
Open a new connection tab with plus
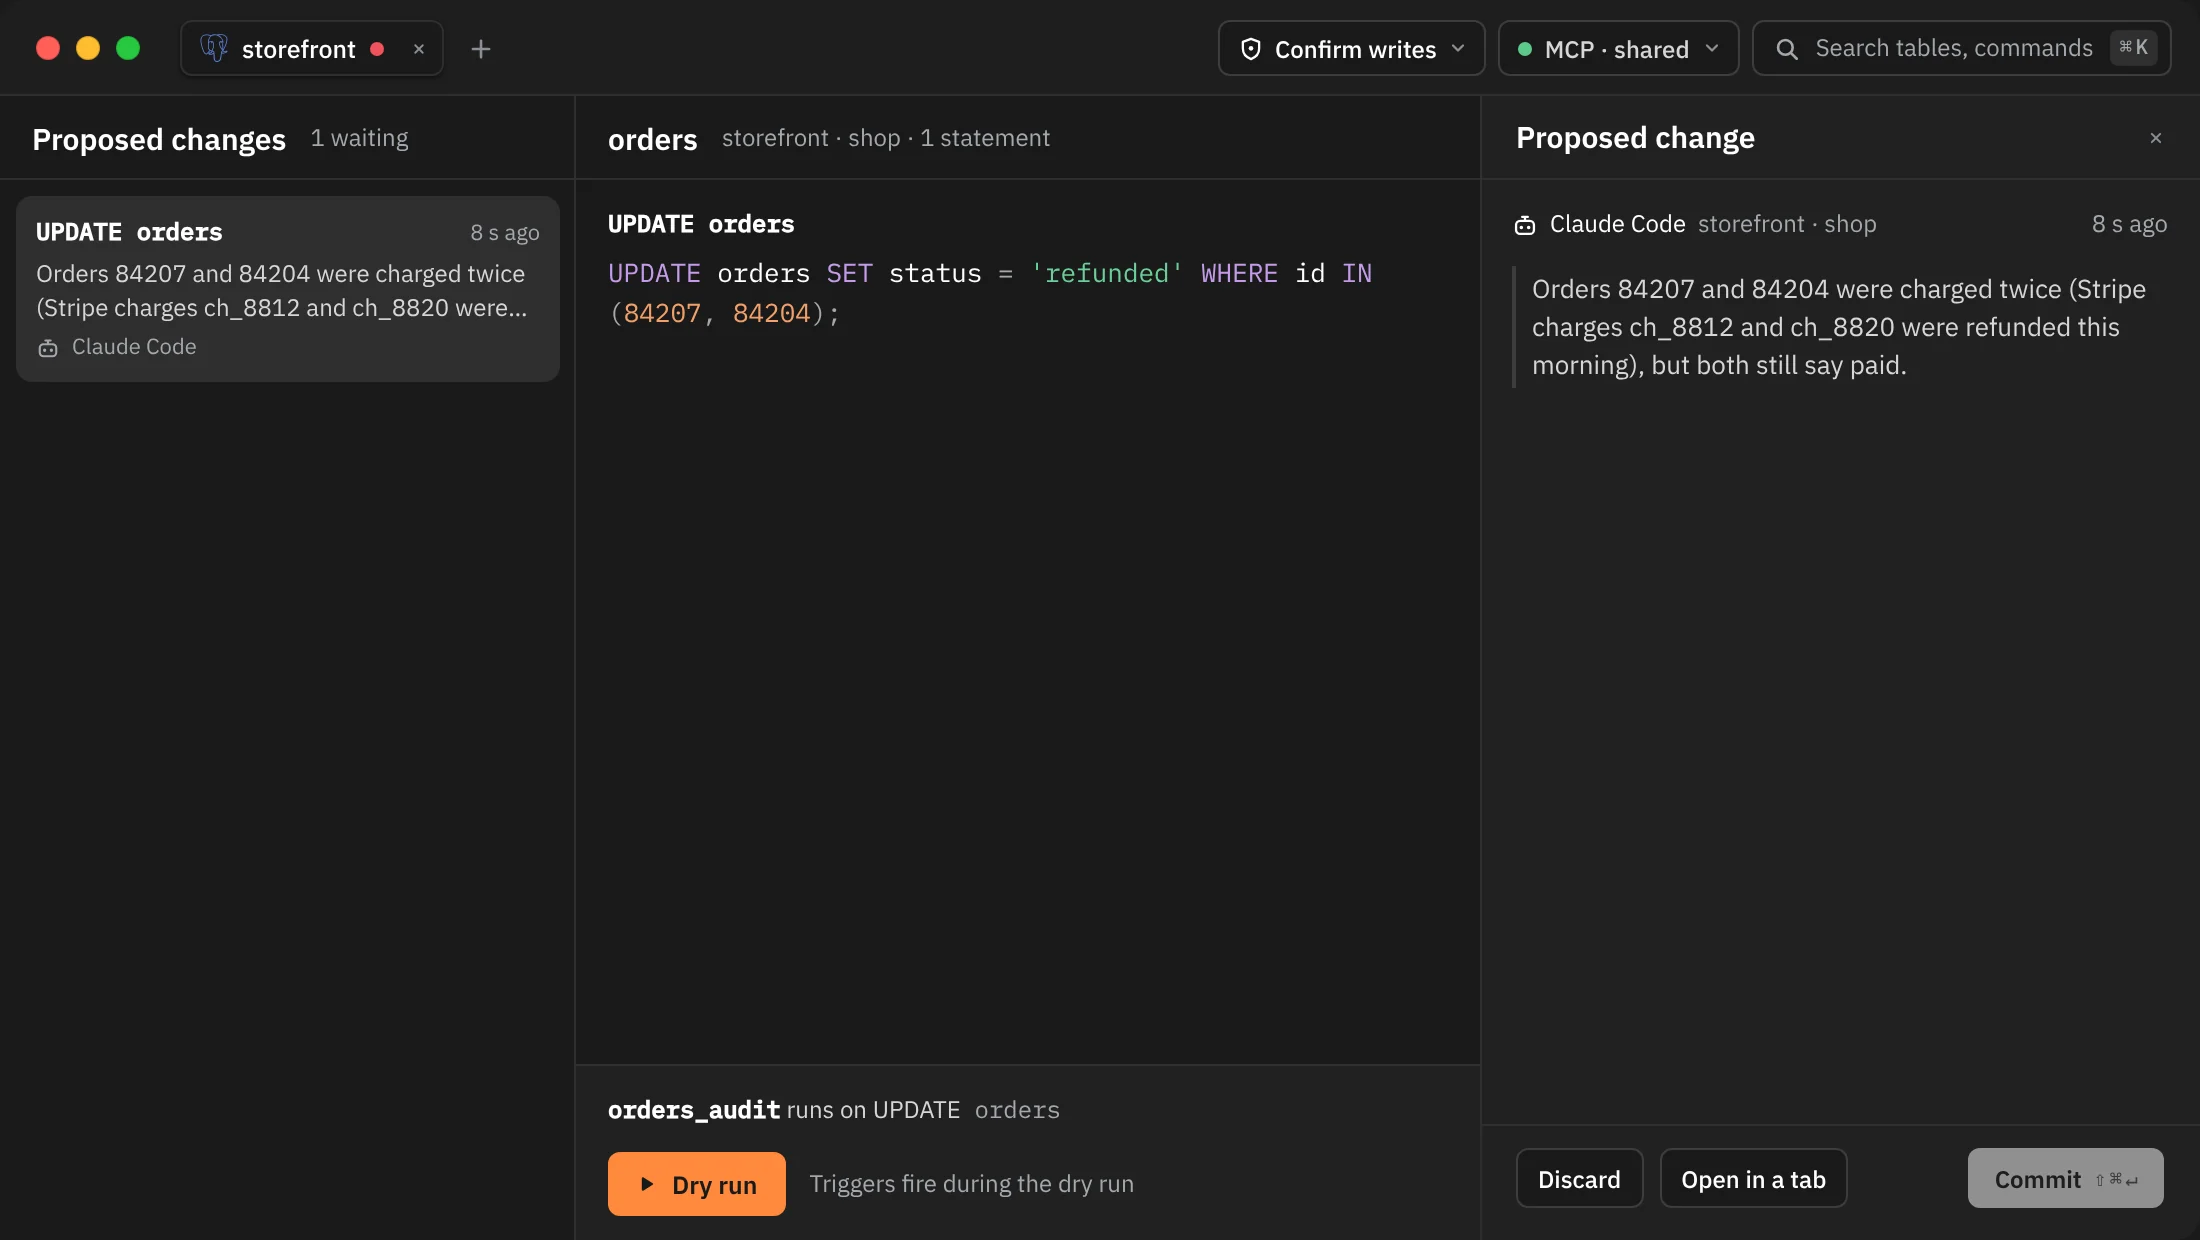pyautogui.click(x=481, y=49)
